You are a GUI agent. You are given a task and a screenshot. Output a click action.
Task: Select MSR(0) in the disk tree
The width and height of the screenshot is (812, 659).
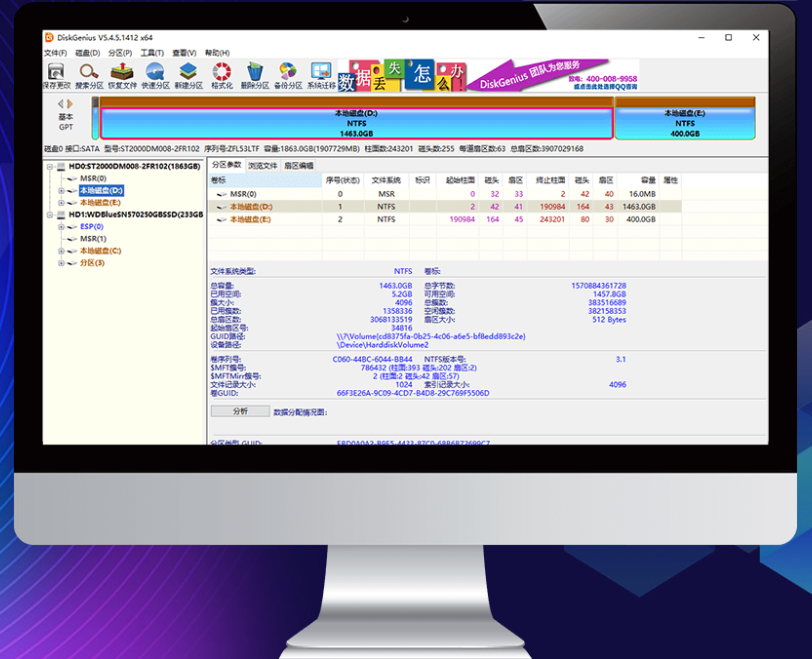[93, 179]
